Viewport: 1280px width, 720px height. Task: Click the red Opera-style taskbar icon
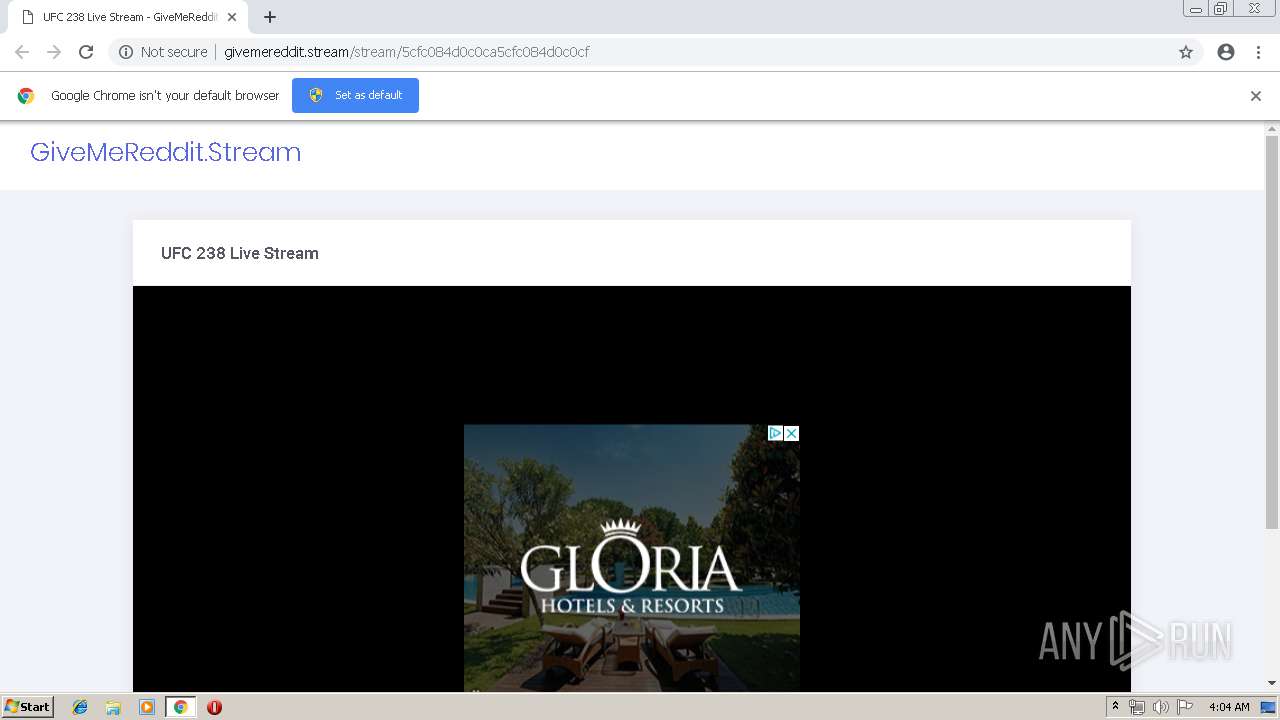(214, 707)
